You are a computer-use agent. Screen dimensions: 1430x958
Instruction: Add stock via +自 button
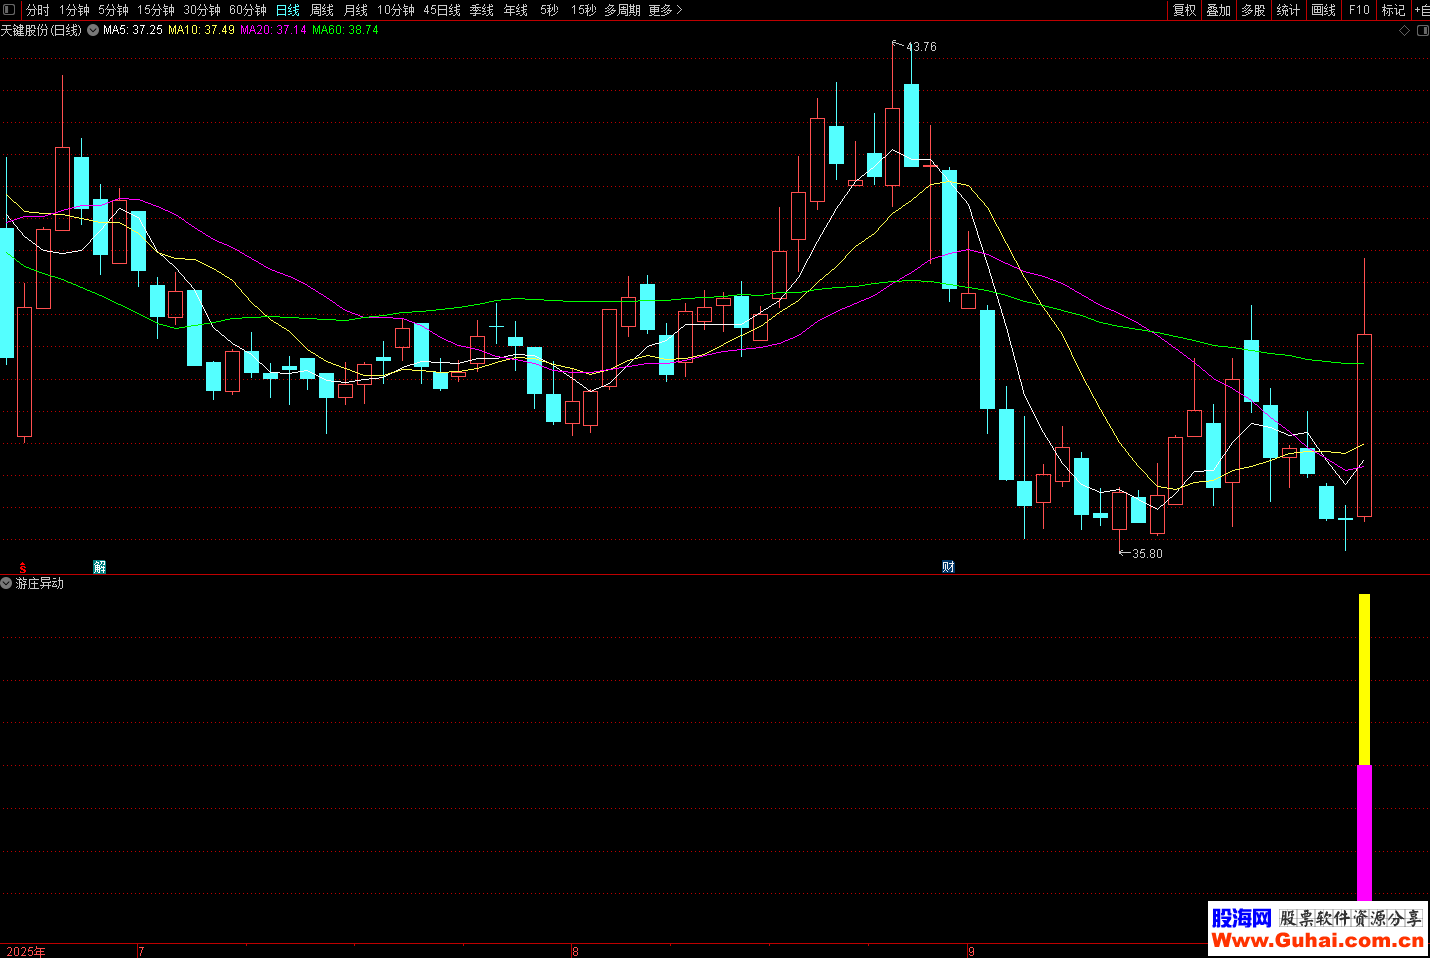tap(1421, 10)
